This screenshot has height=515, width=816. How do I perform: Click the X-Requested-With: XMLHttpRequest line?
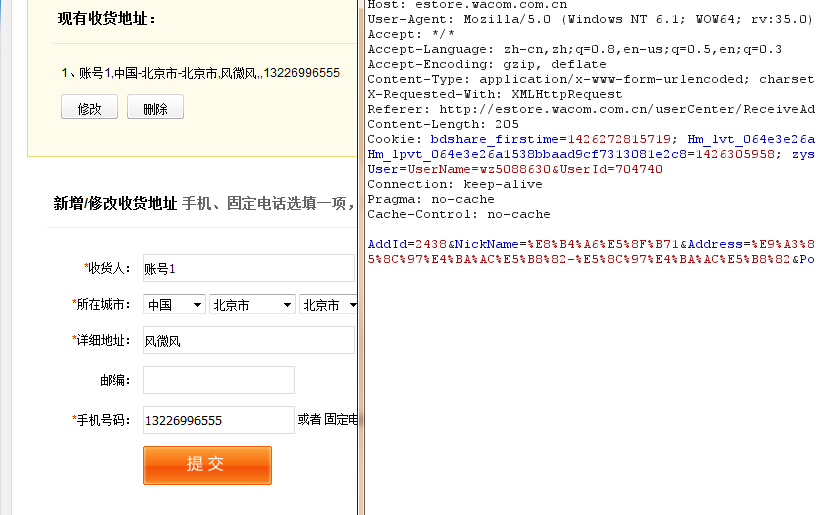coord(494,94)
